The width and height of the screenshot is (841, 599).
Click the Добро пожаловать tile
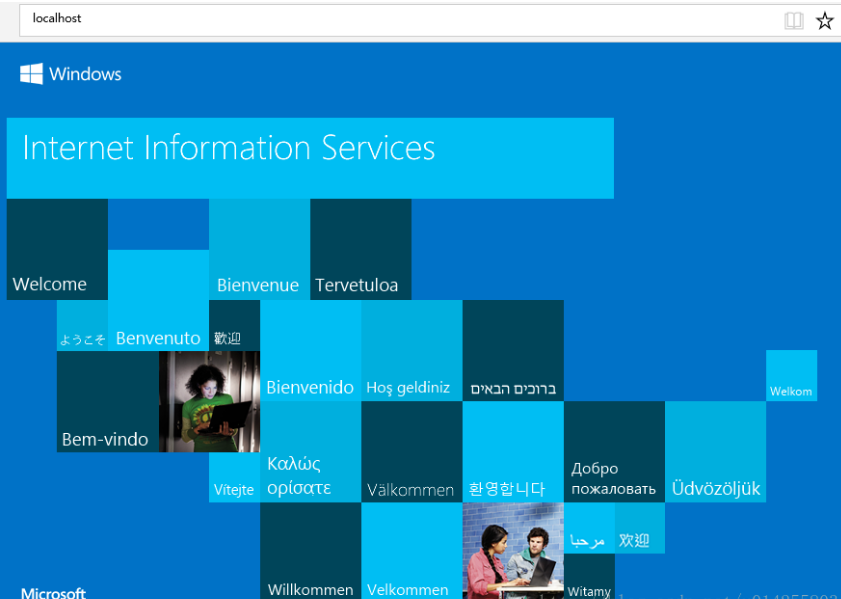pos(615,452)
